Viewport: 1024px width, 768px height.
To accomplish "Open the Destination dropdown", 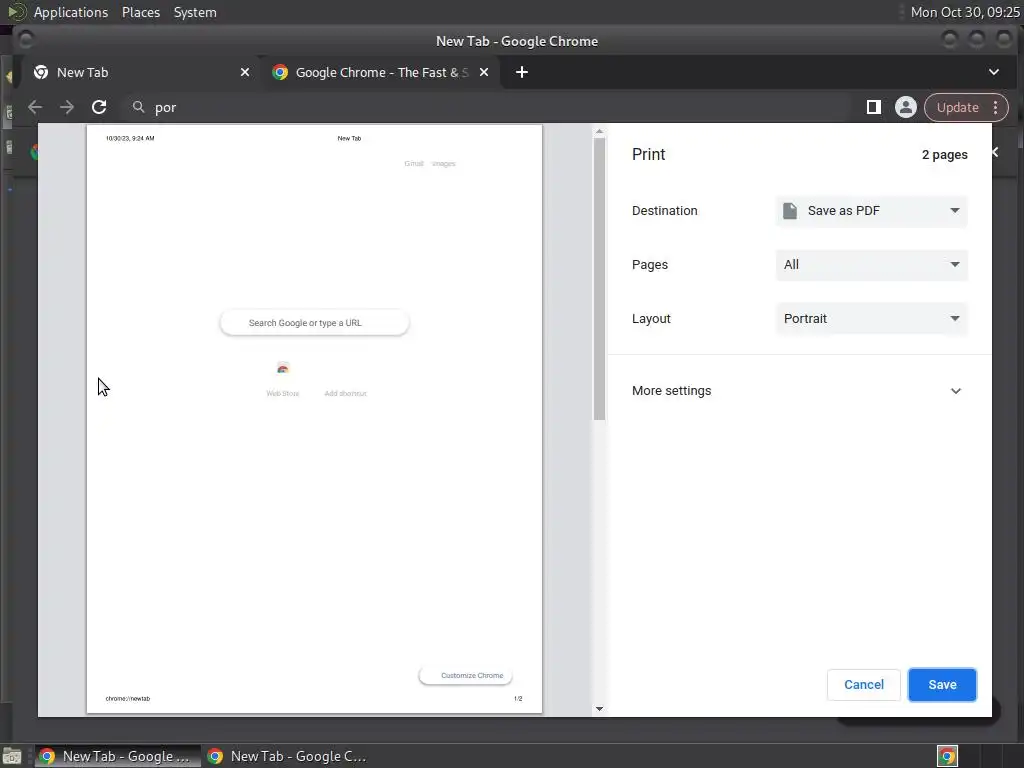I will click(871, 210).
